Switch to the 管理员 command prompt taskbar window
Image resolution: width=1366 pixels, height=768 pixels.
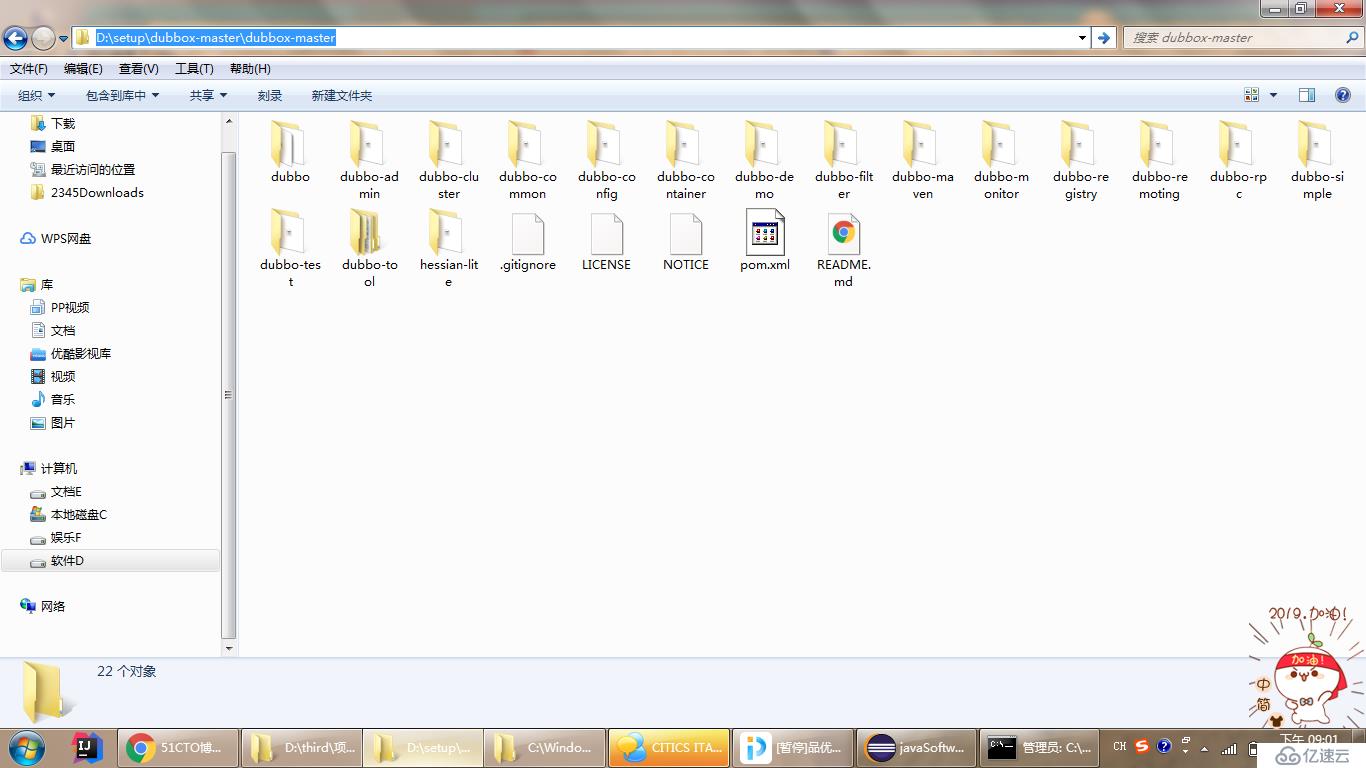[1040, 747]
